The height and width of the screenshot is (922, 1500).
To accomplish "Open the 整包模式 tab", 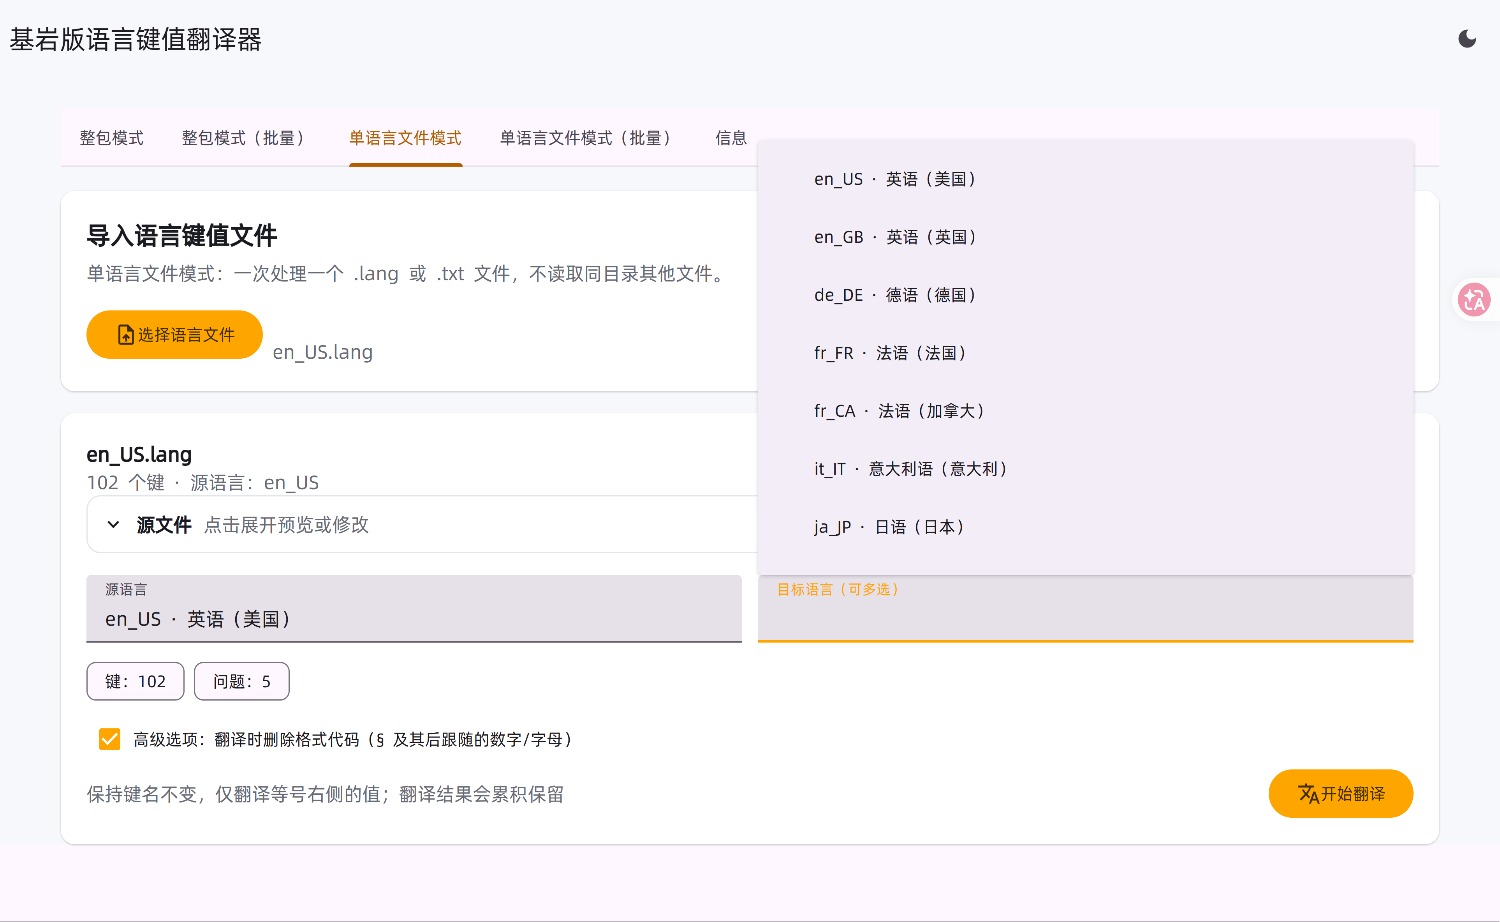I will 112,138.
